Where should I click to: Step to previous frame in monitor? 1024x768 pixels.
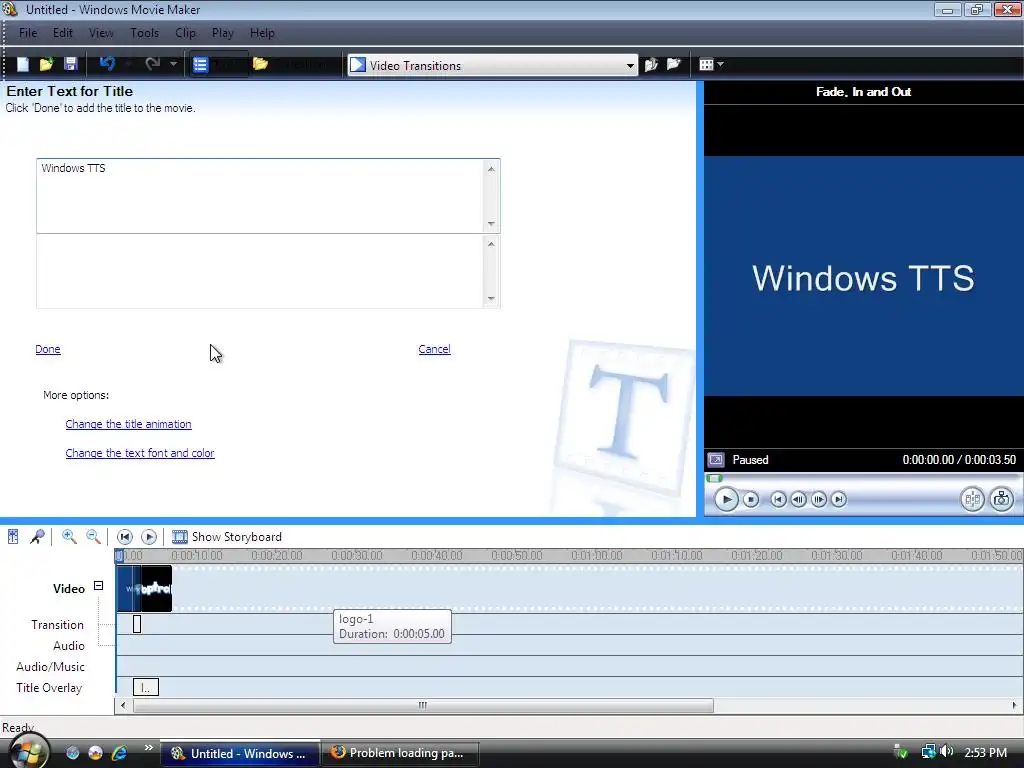coord(798,500)
